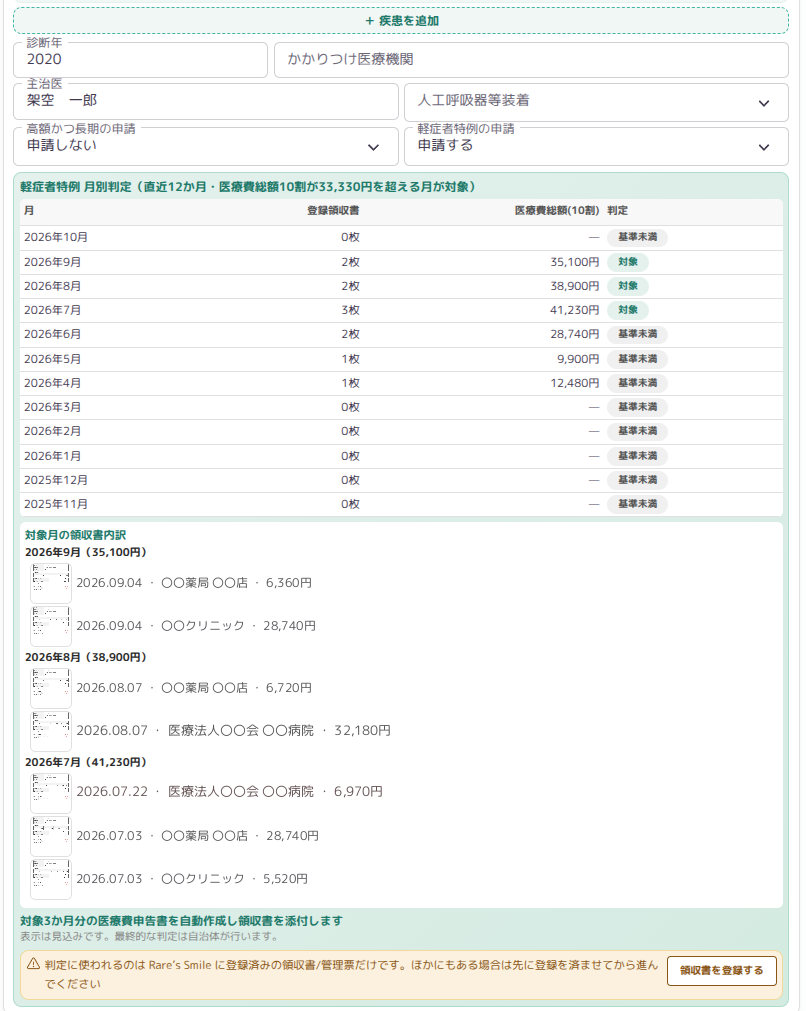Image resolution: width=806 pixels, height=1011 pixels.
Task: Open receipt thumbnail for 2026.08.07 ○○病院 32,180円
Action: point(51,731)
